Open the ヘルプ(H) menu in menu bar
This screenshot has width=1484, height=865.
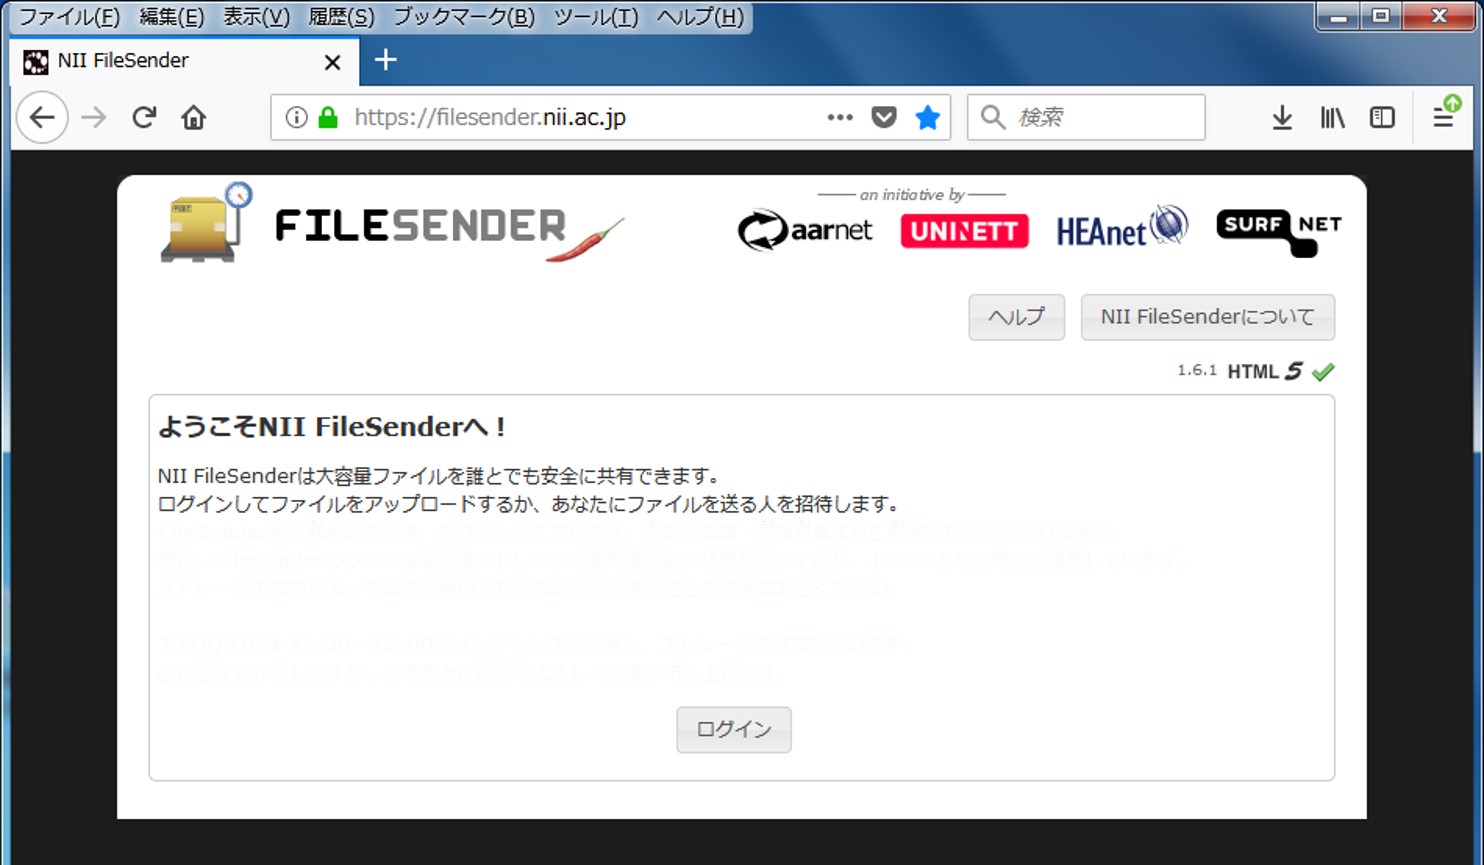click(x=700, y=17)
